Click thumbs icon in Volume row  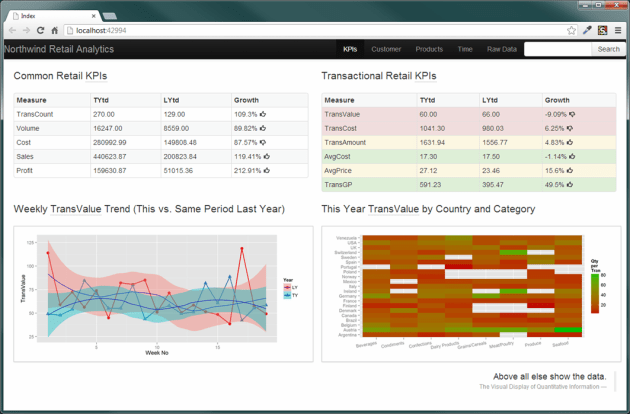point(263,128)
